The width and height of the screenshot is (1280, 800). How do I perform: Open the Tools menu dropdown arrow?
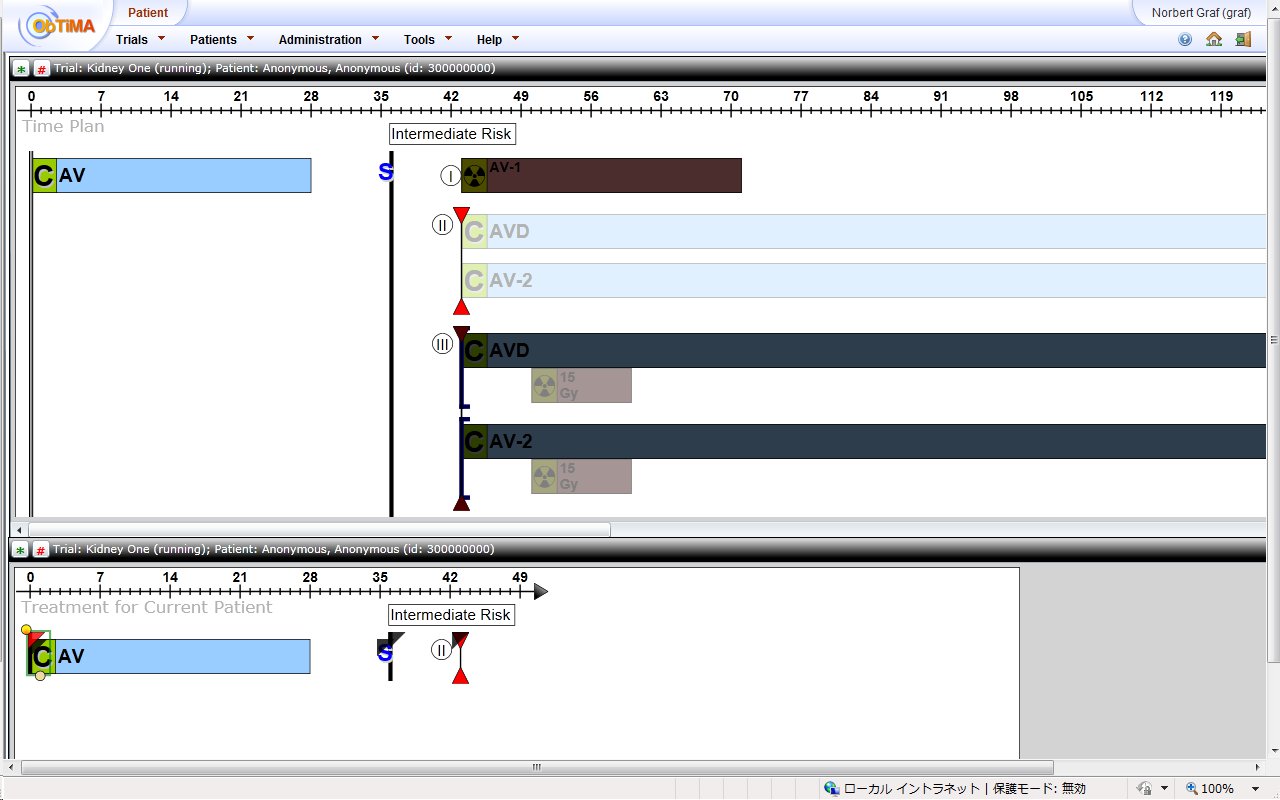click(448, 38)
